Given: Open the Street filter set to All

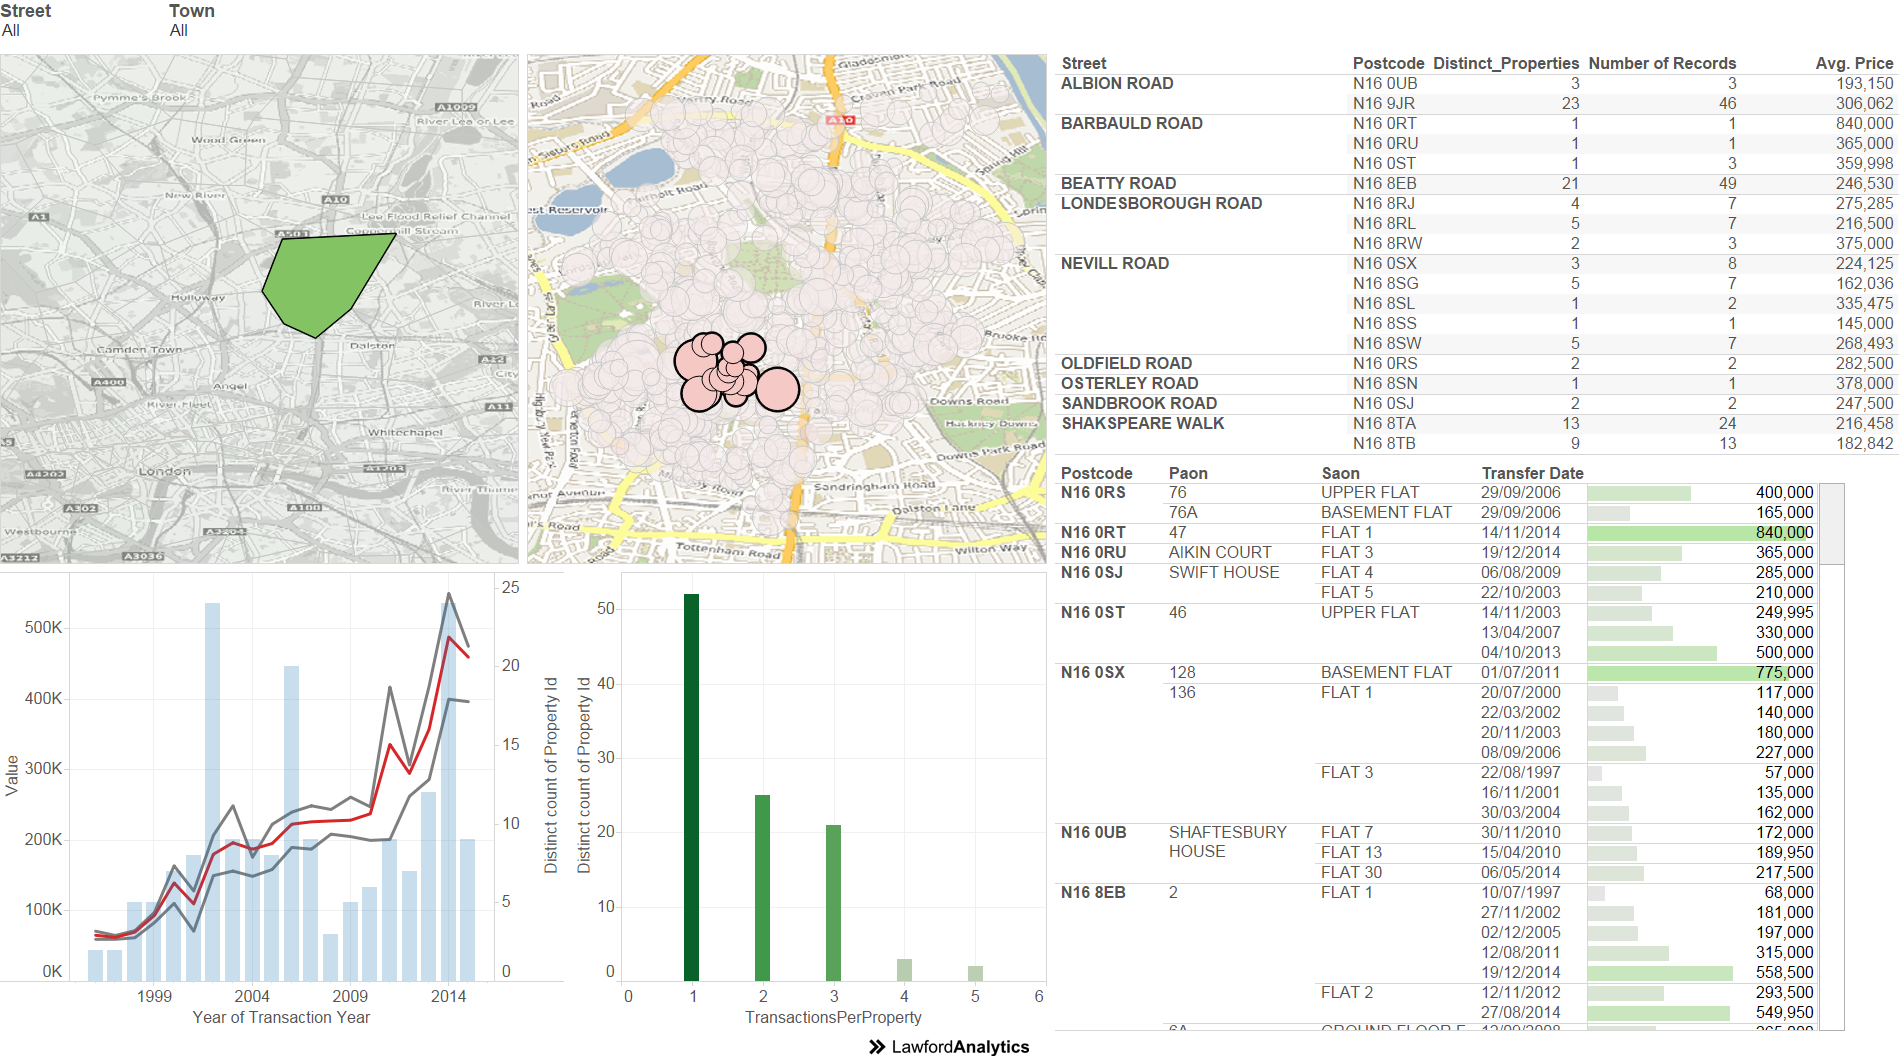Looking at the screenshot, I should coord(11,31).
